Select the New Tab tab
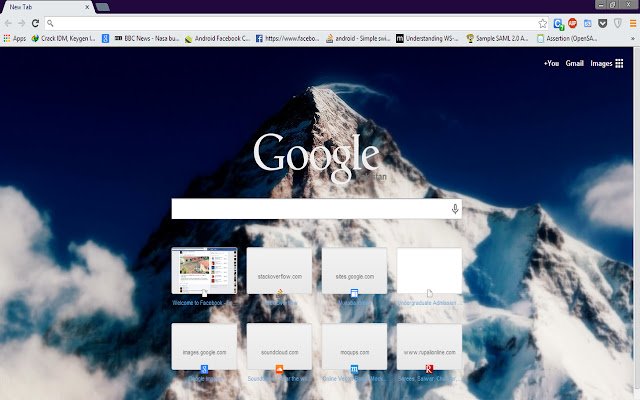 (47, 7)
